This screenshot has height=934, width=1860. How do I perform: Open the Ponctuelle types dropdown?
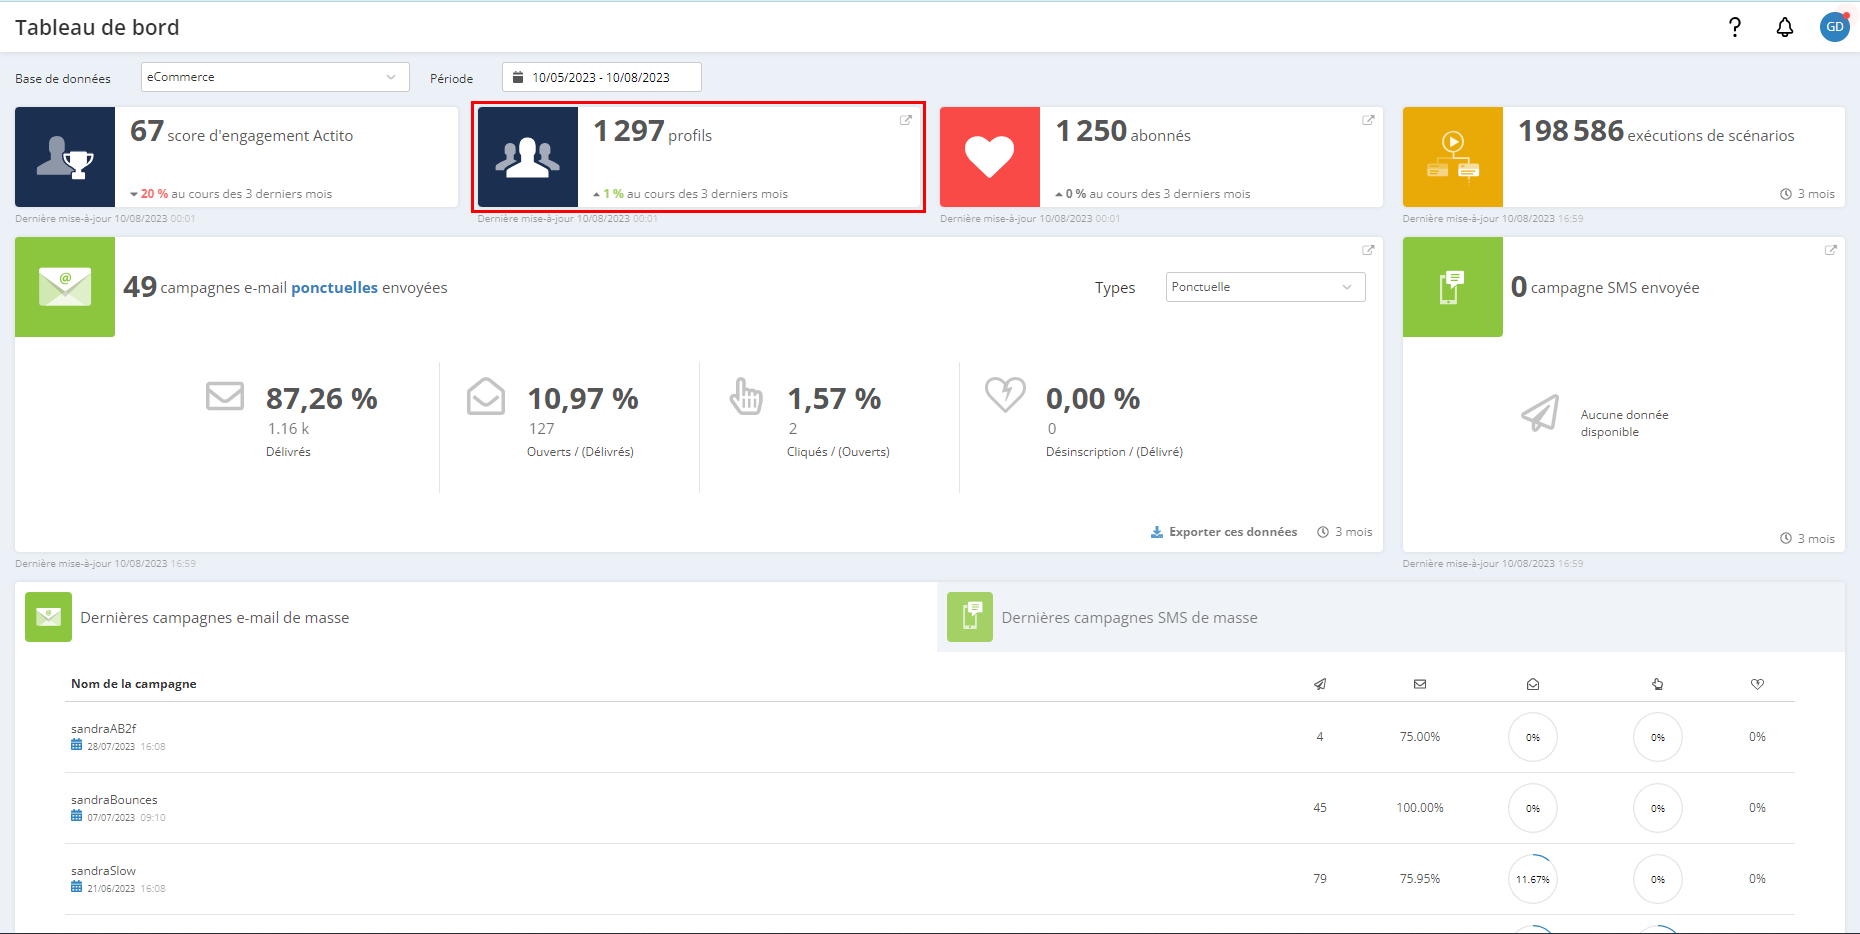tap(1265, 287)
